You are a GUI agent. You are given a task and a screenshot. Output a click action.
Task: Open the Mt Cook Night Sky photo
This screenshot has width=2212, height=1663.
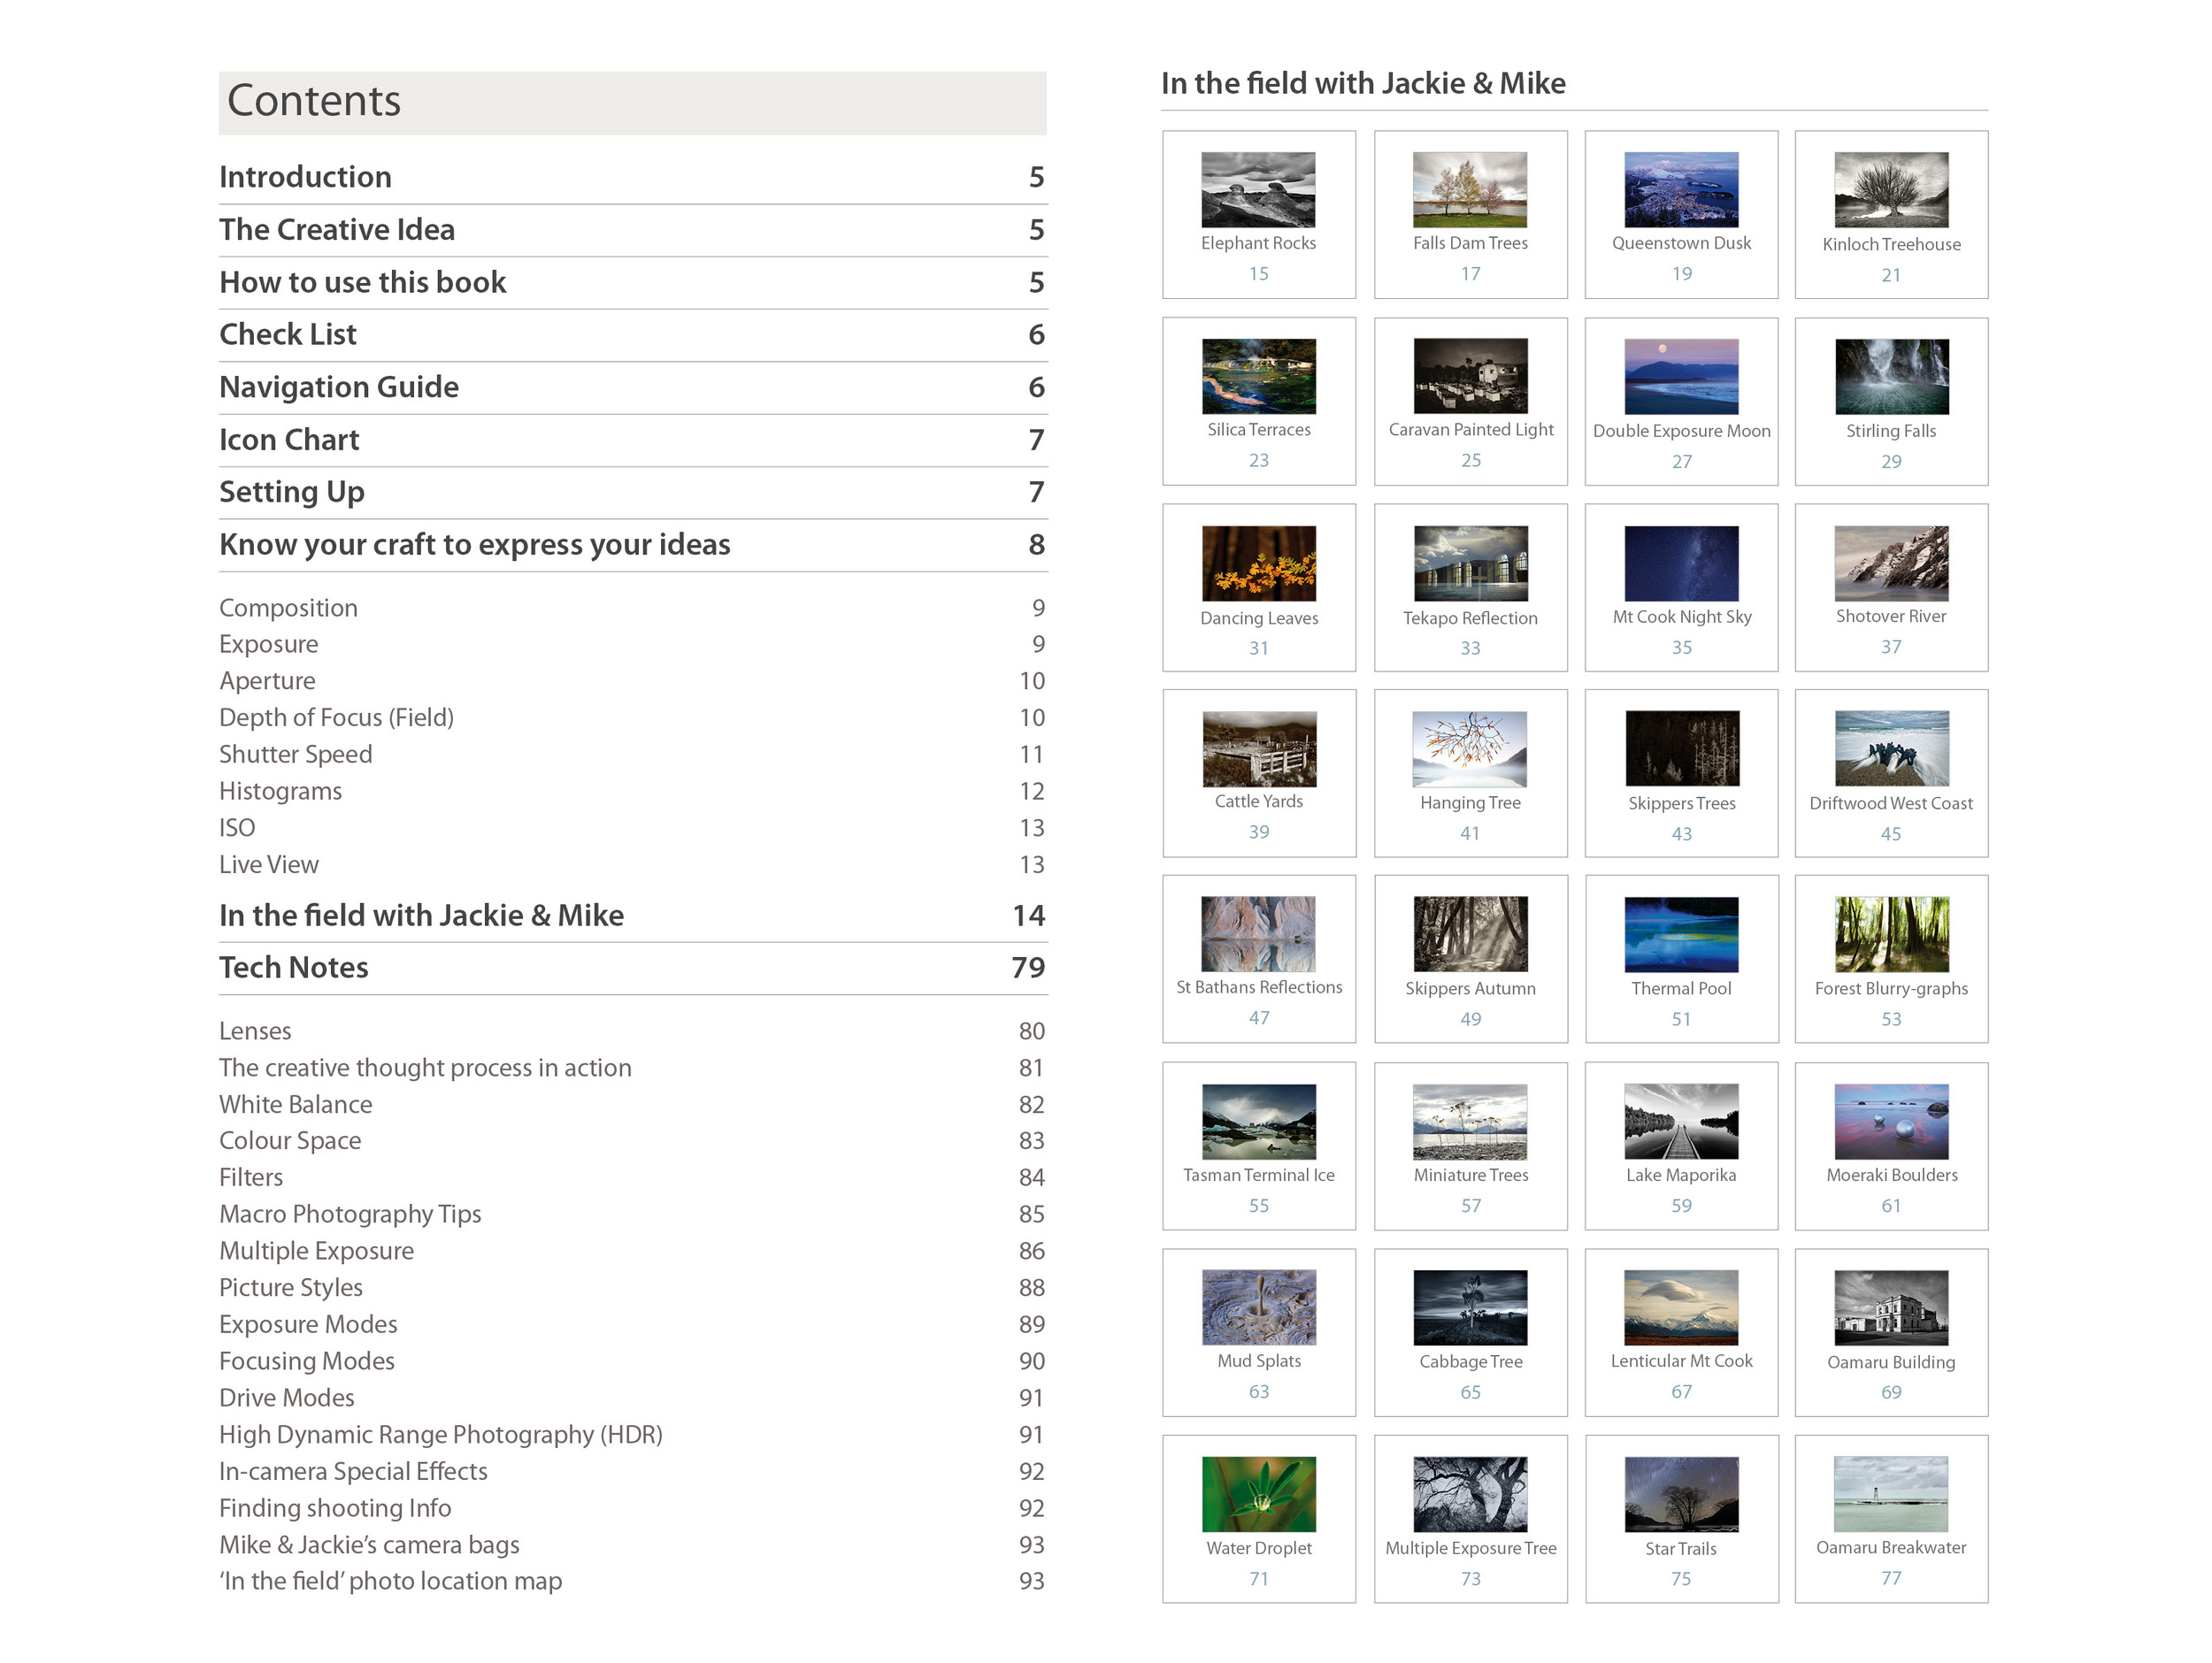1681,564
